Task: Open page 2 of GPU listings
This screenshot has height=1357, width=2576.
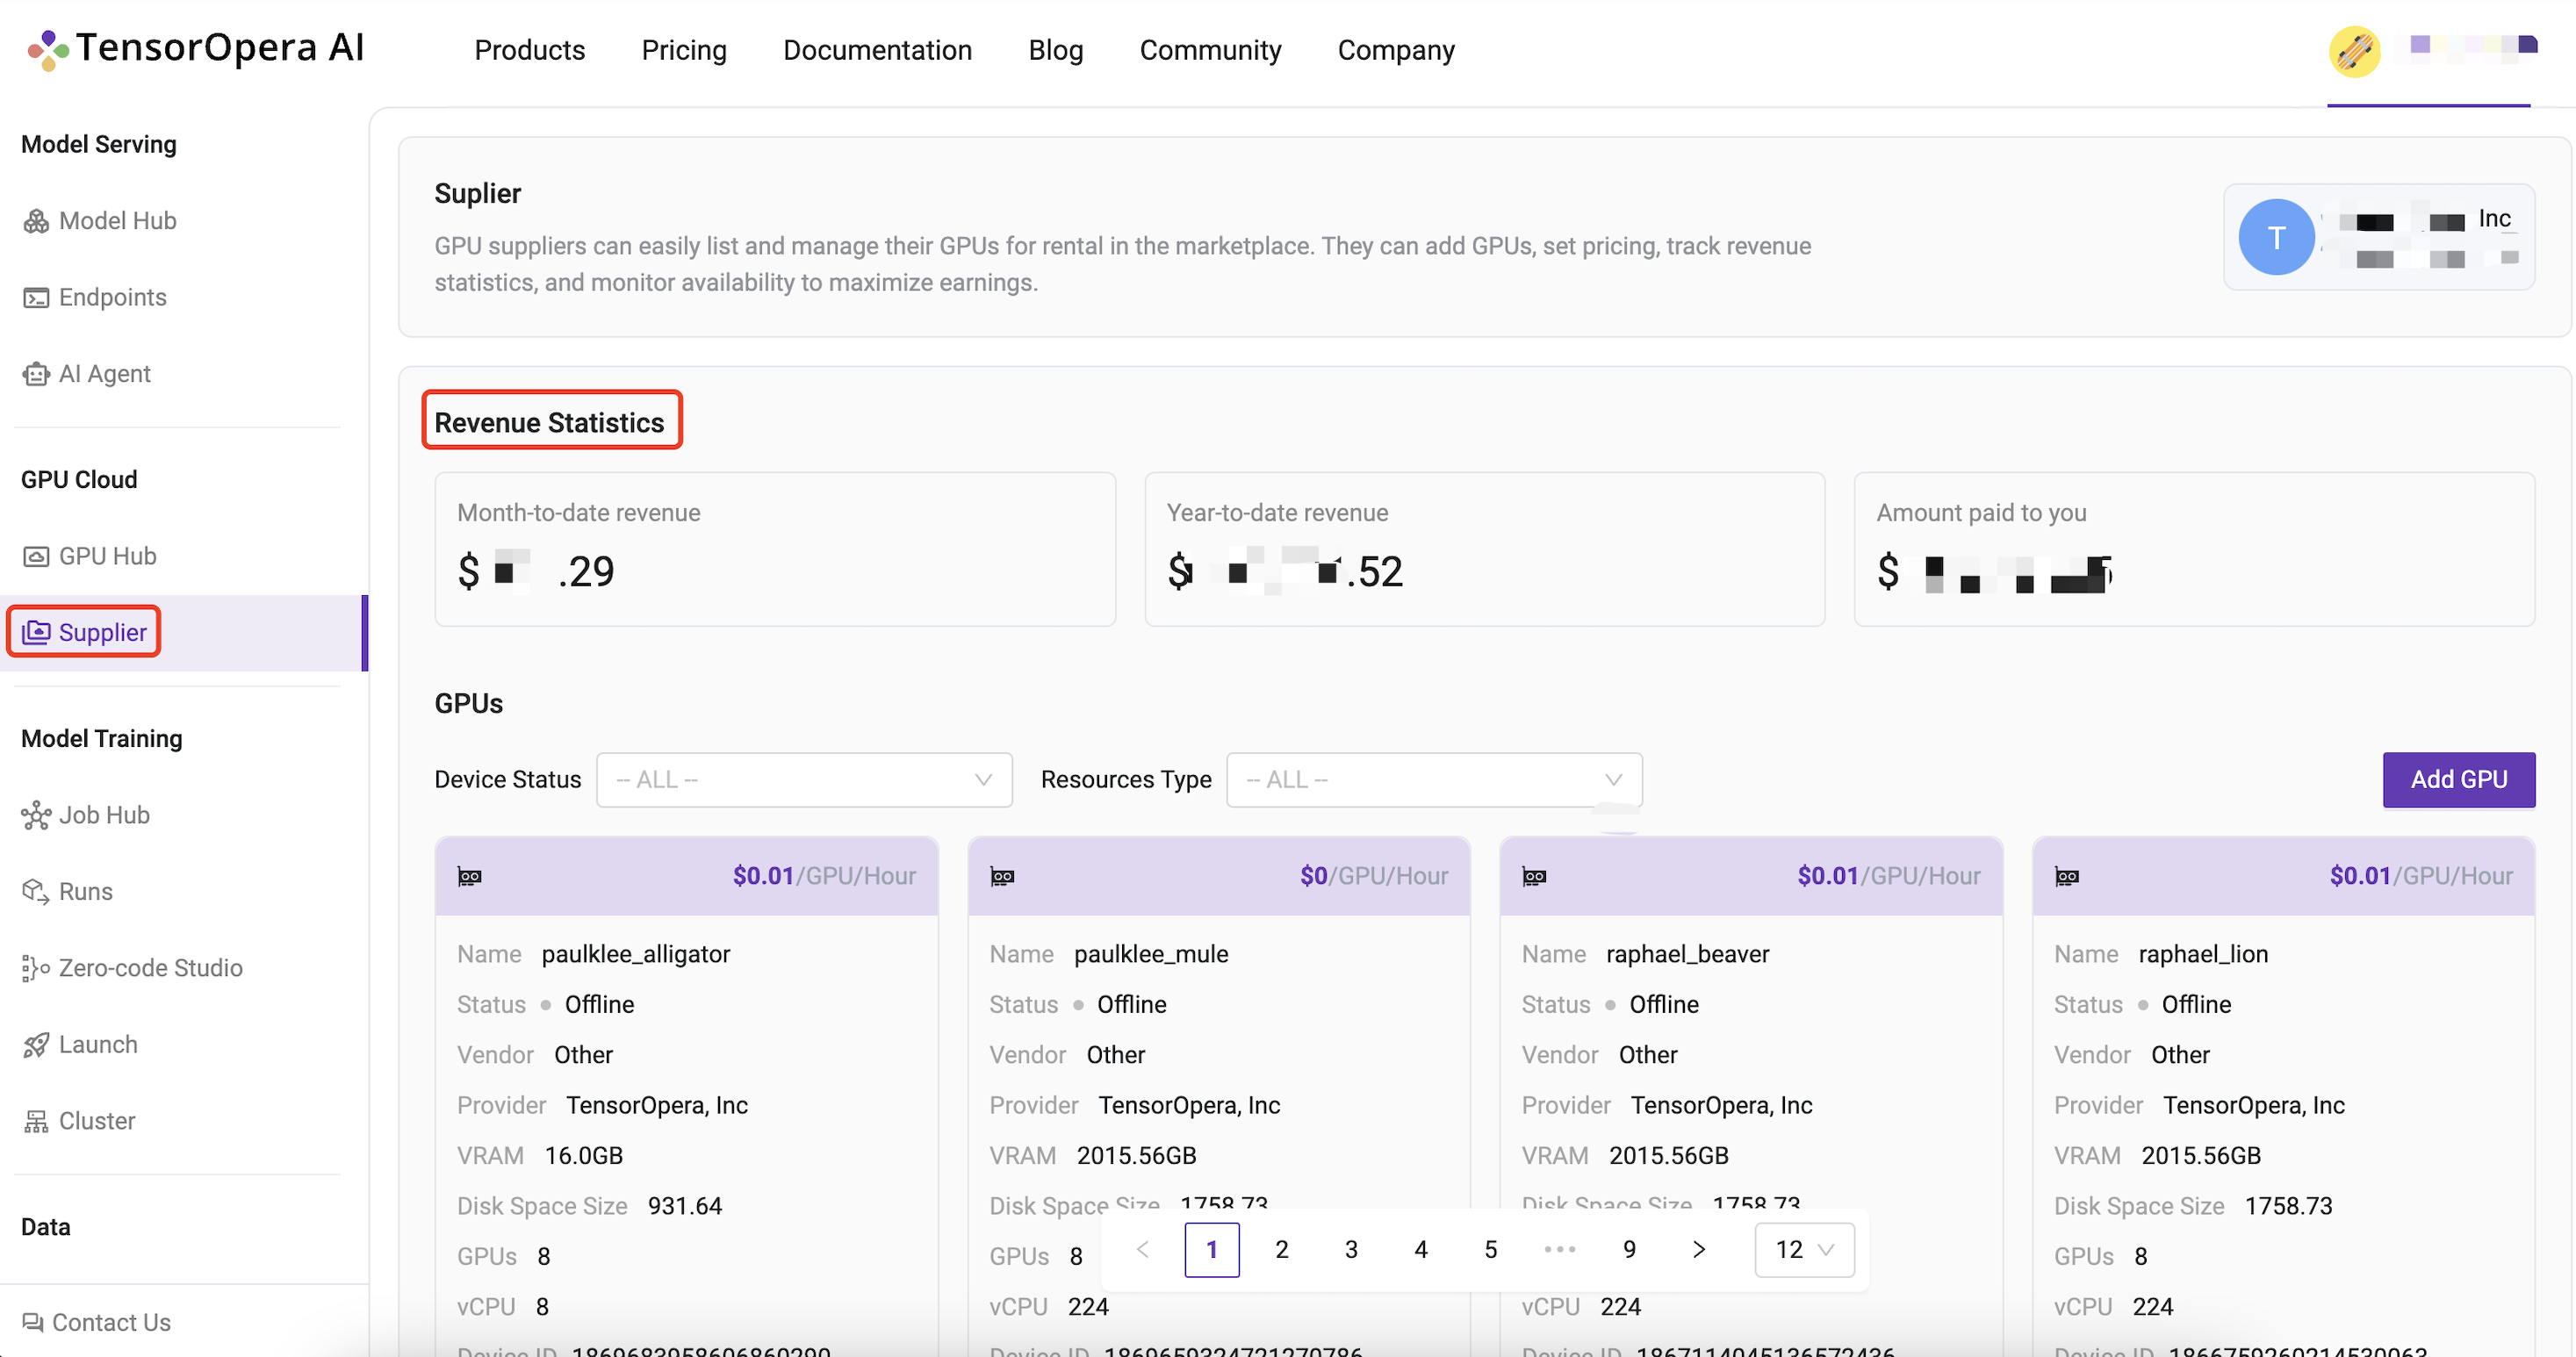Action: click(x=1281, y=1250)
